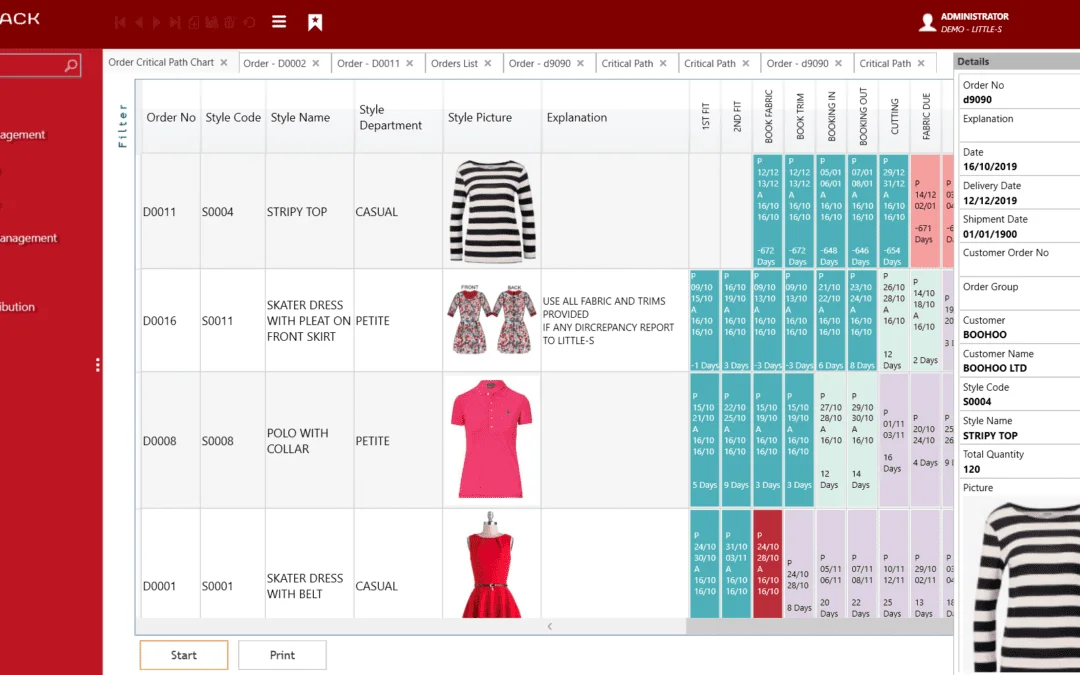Click Delivery Date 12/12/2019 in Details
1080x675 pixels.
tap(990, 201)
